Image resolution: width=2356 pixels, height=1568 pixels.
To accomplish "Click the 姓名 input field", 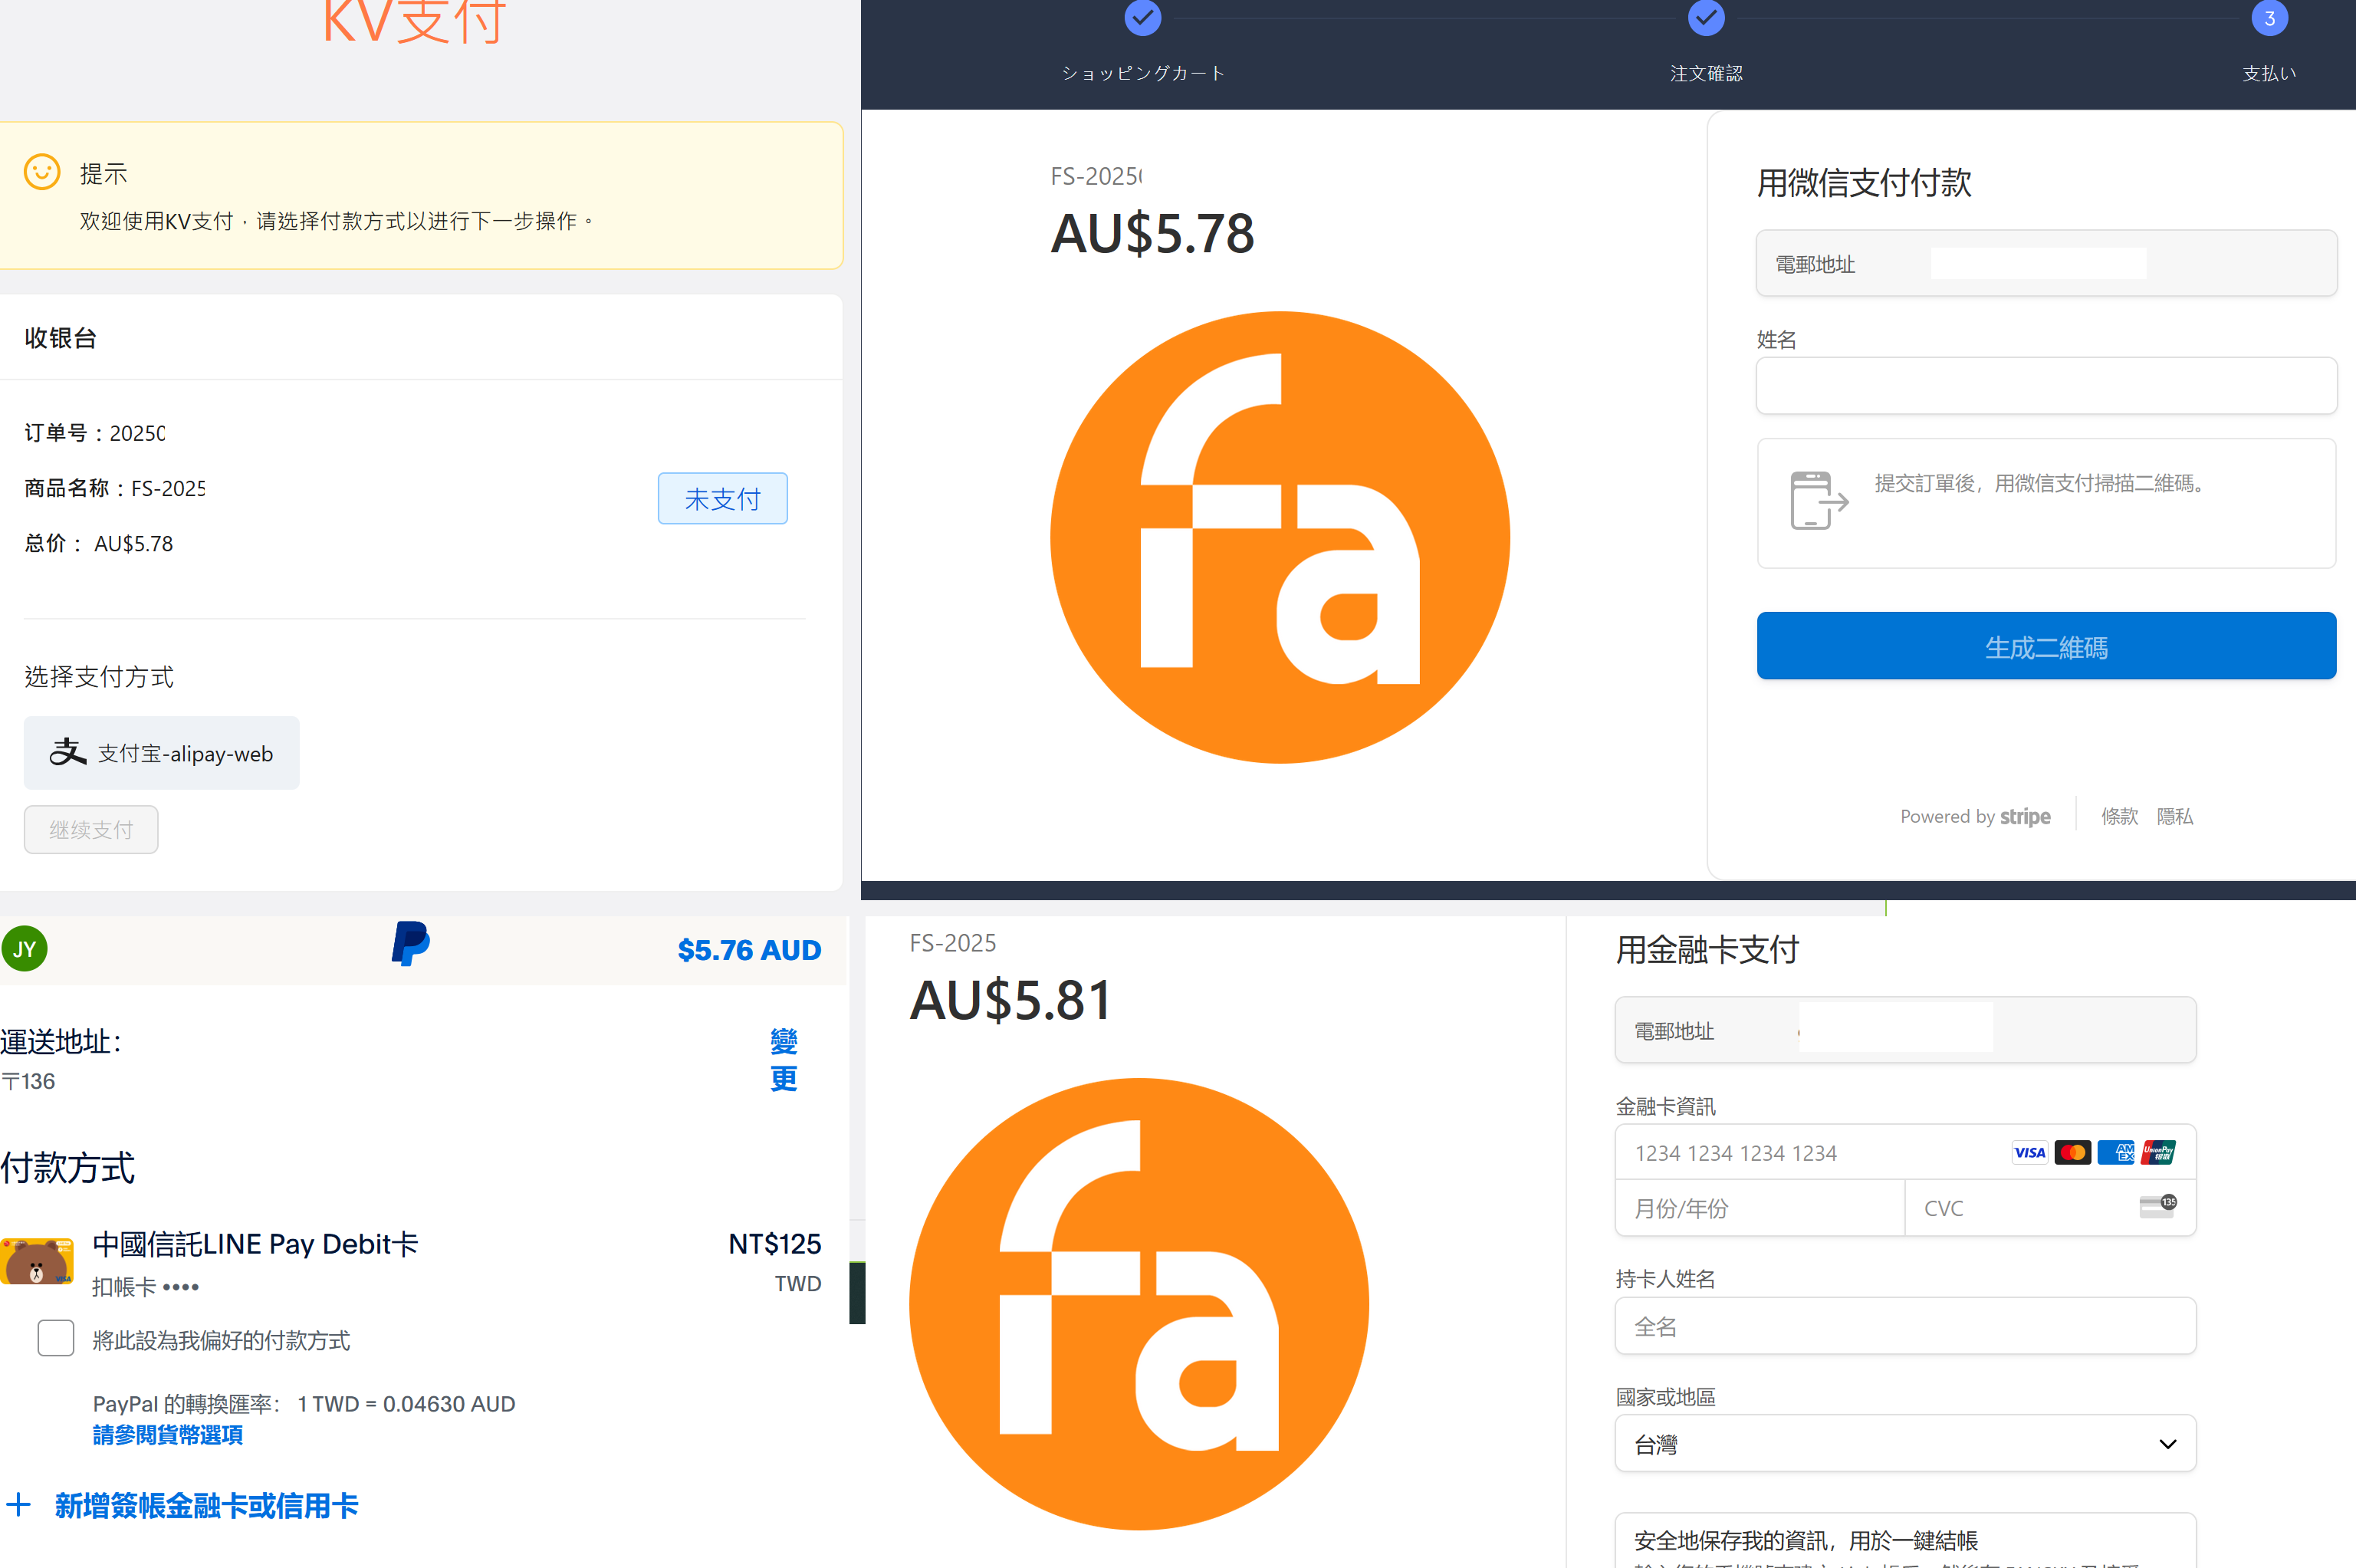I will [2046, 385].
